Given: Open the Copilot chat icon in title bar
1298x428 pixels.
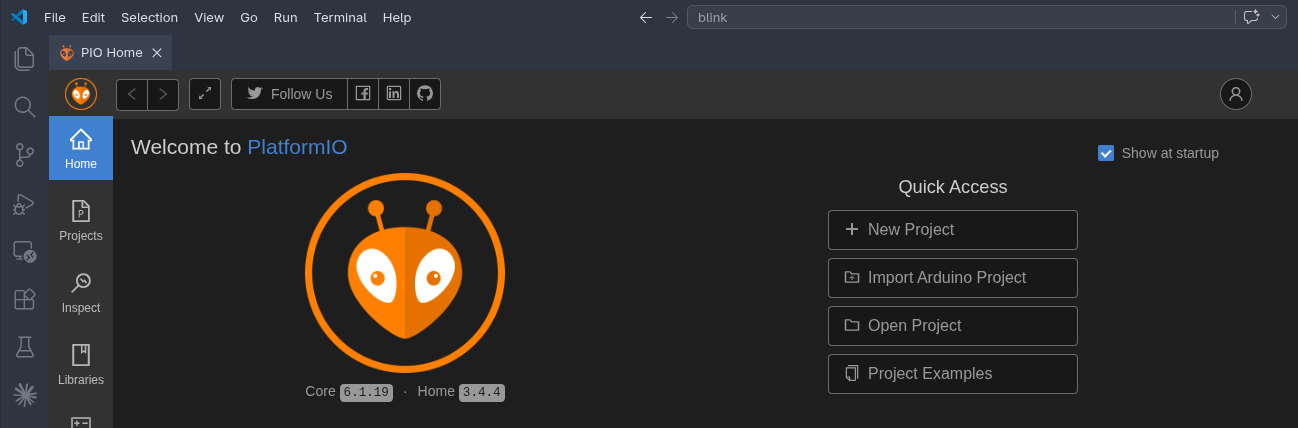Looking at the screenshot, I should 1251,17.
